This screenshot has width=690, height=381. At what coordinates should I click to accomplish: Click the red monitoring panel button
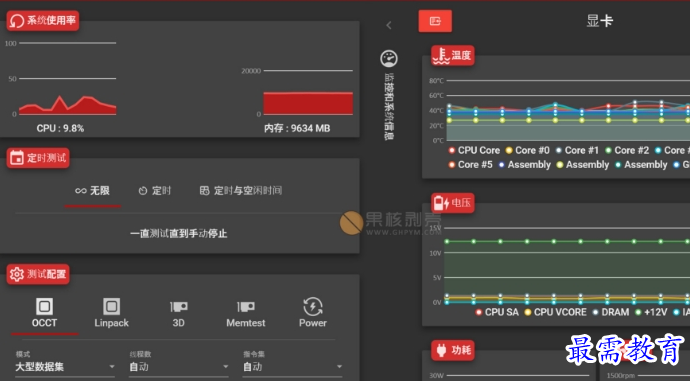point(435,21)
